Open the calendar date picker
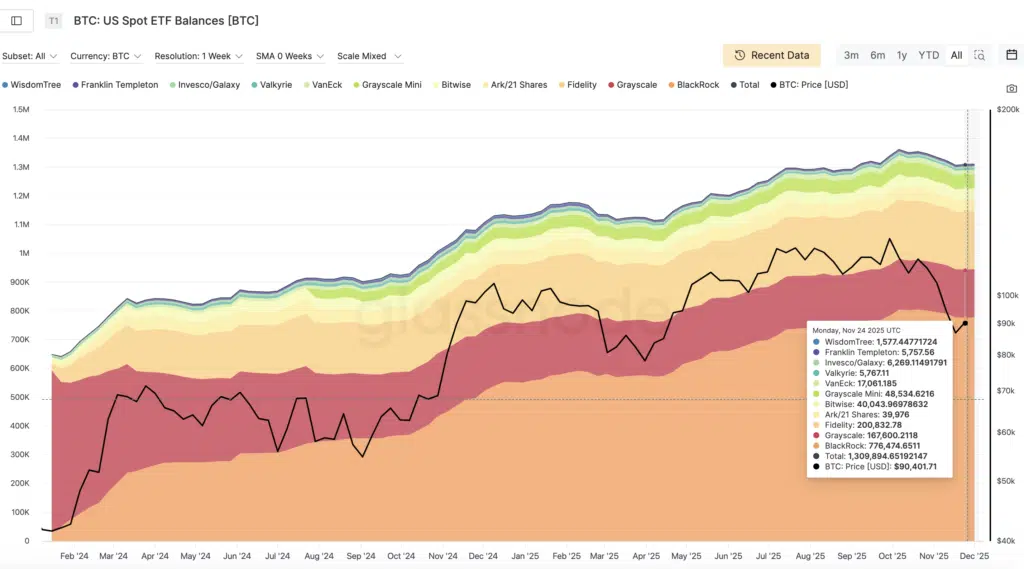Viewport: 1024px width, 569px height. 1011,55
